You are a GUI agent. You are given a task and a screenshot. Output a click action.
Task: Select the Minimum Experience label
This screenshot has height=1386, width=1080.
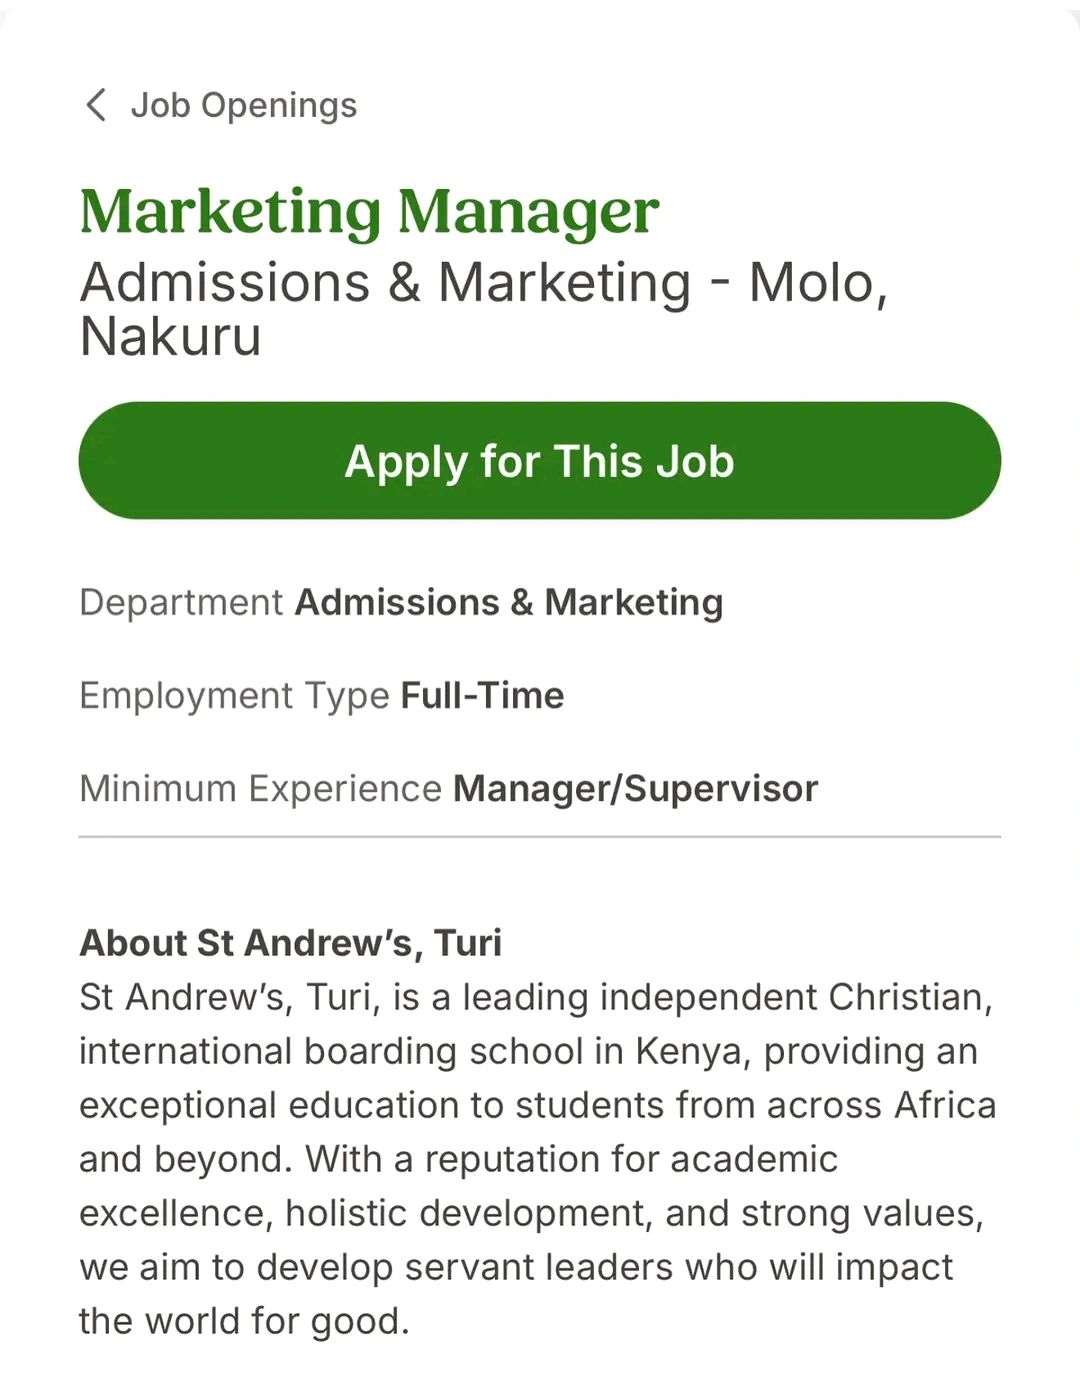coord(260,789)
